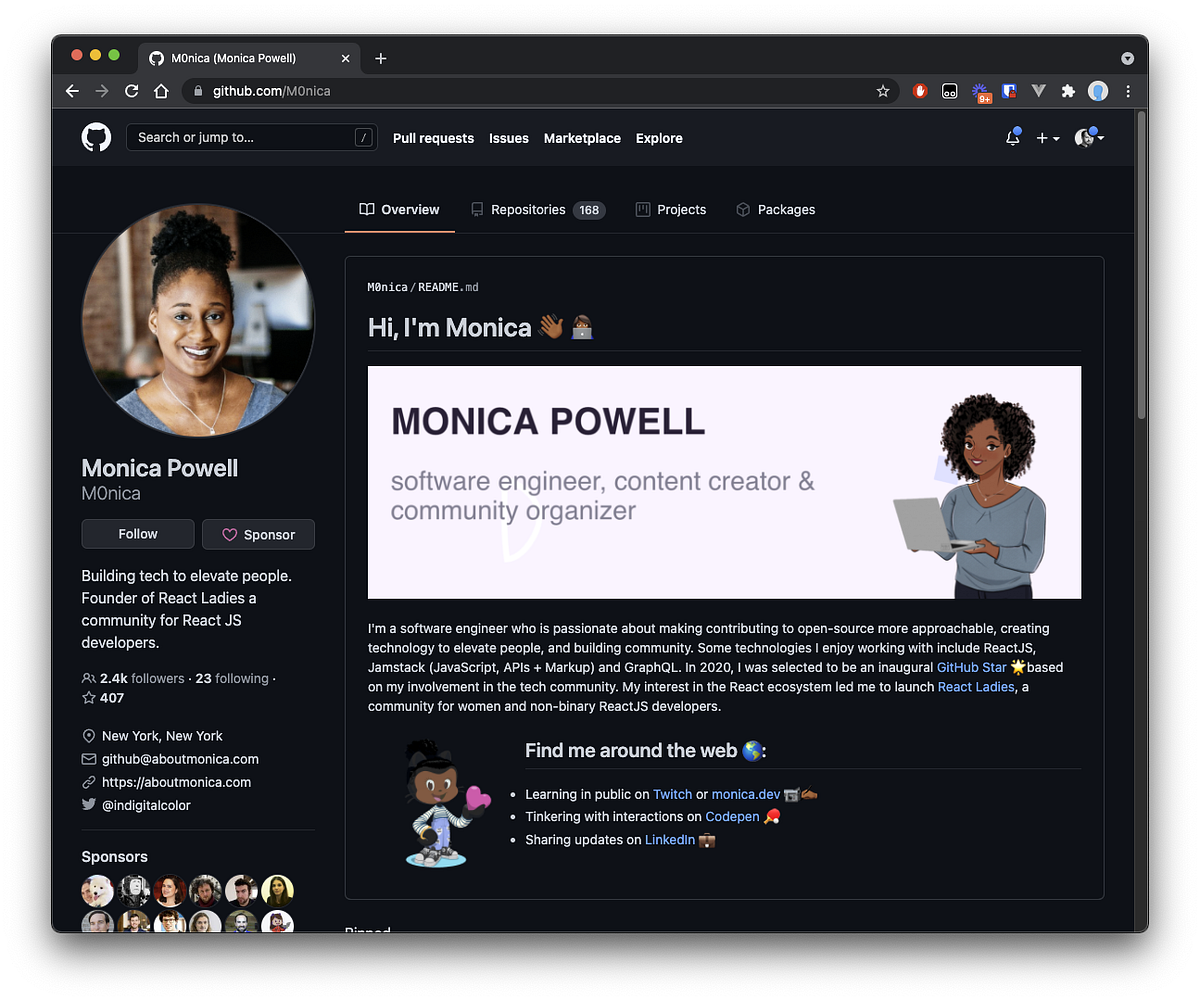Open Explore in header
This screenshot has height=1001, width=1200.
pyautogui.click(x=659, y=138)
